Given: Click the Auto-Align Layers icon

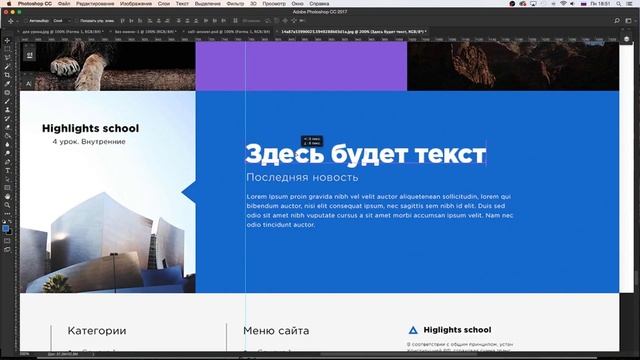Looking at the screenshot, I should tap(235, 20).
